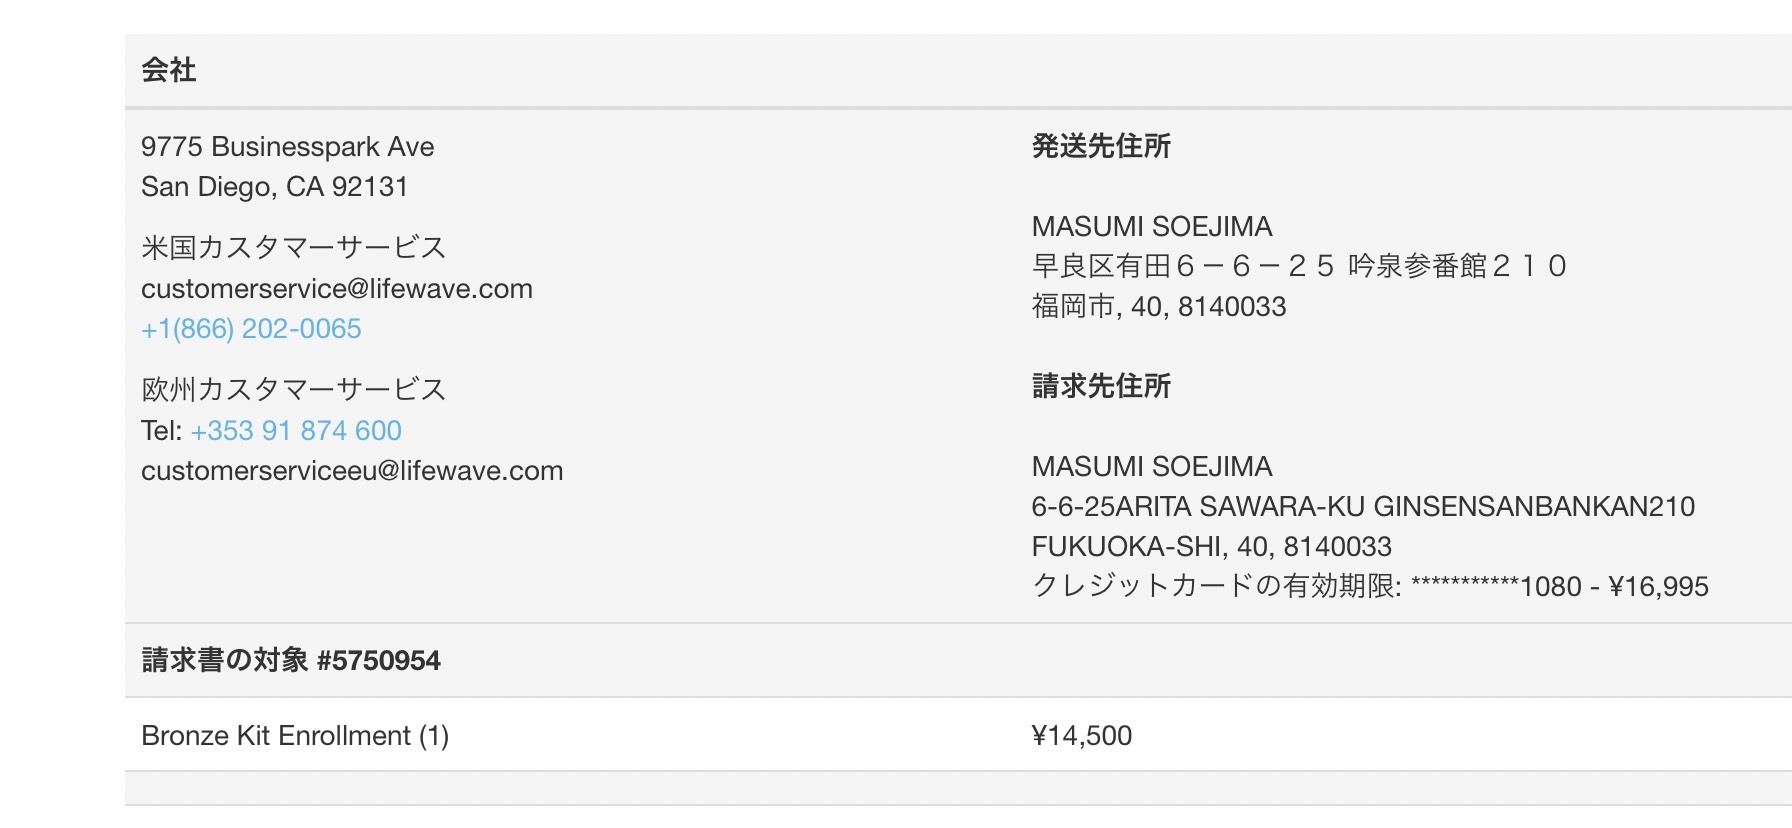Click 欧州カスタマーサービス label

294,389
